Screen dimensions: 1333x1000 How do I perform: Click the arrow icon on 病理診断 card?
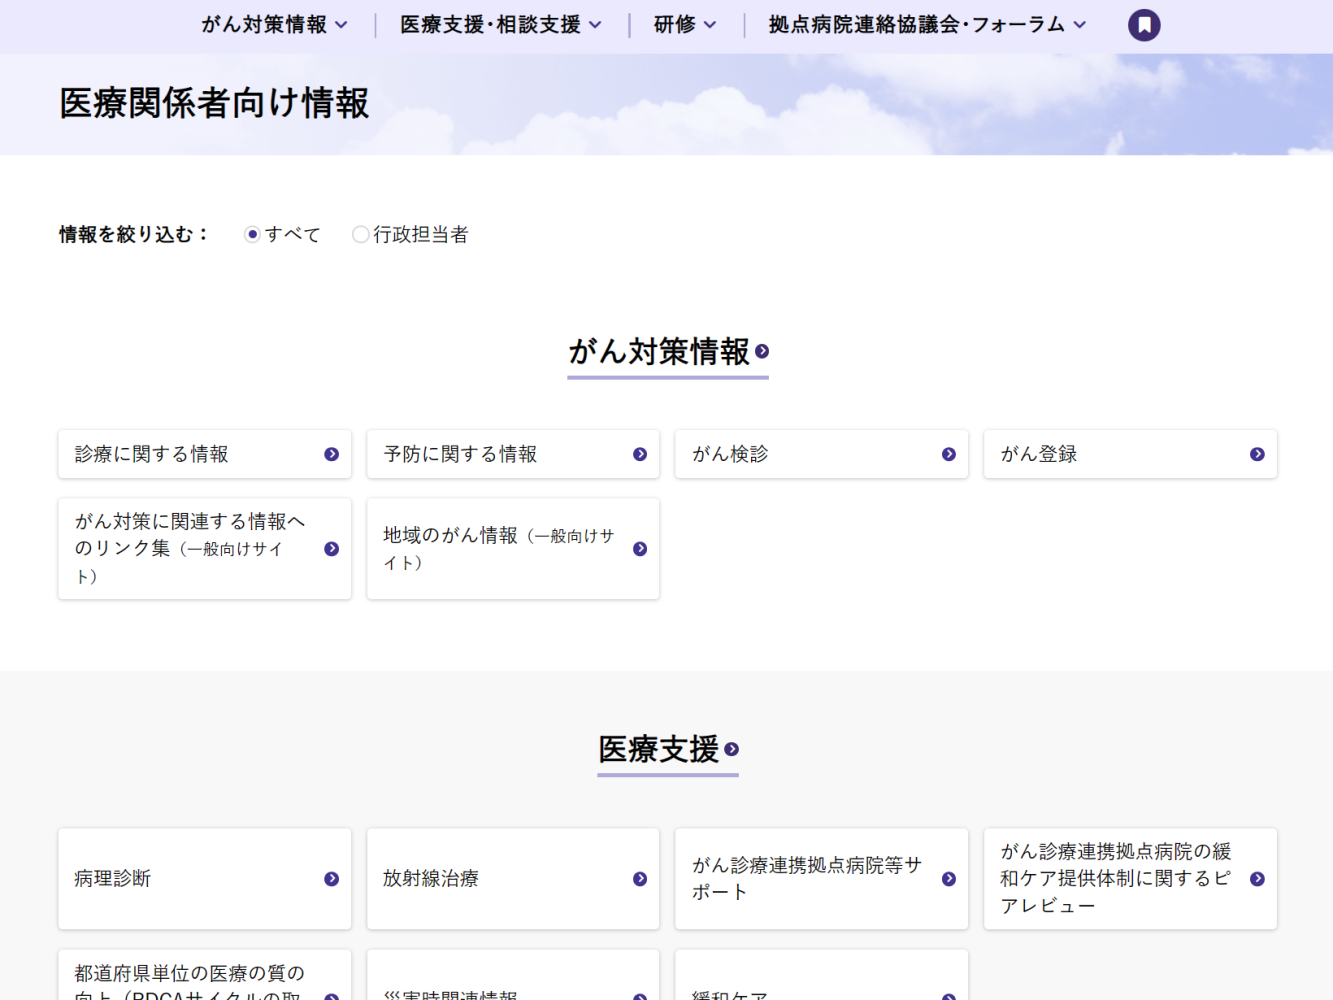(x=331, y=879)
